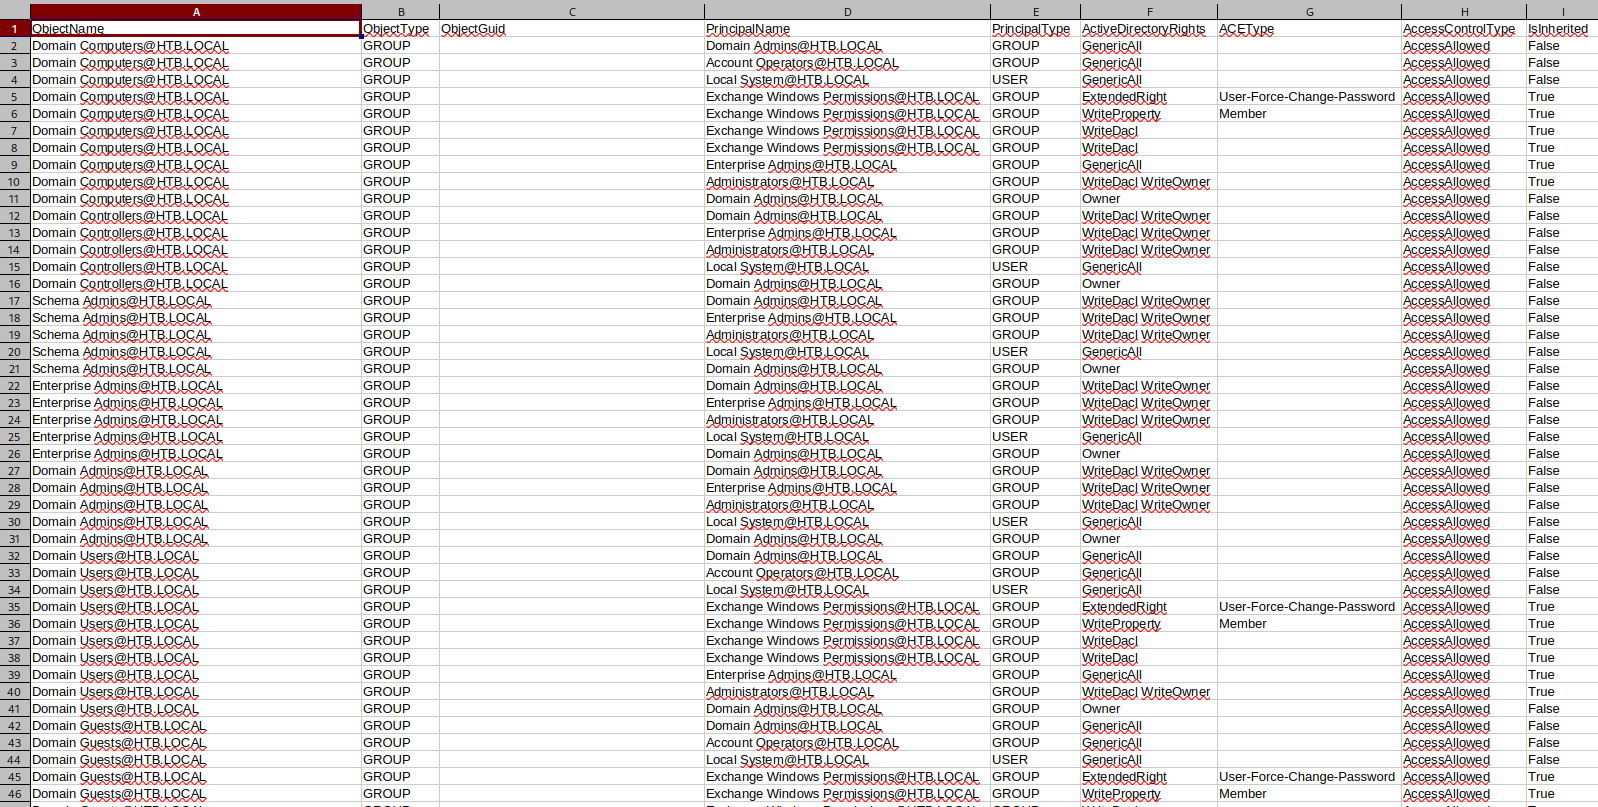The width and height of the screenshot is (1598, 807).
Task: Select column F header
Action: (x=1149, y=12)
